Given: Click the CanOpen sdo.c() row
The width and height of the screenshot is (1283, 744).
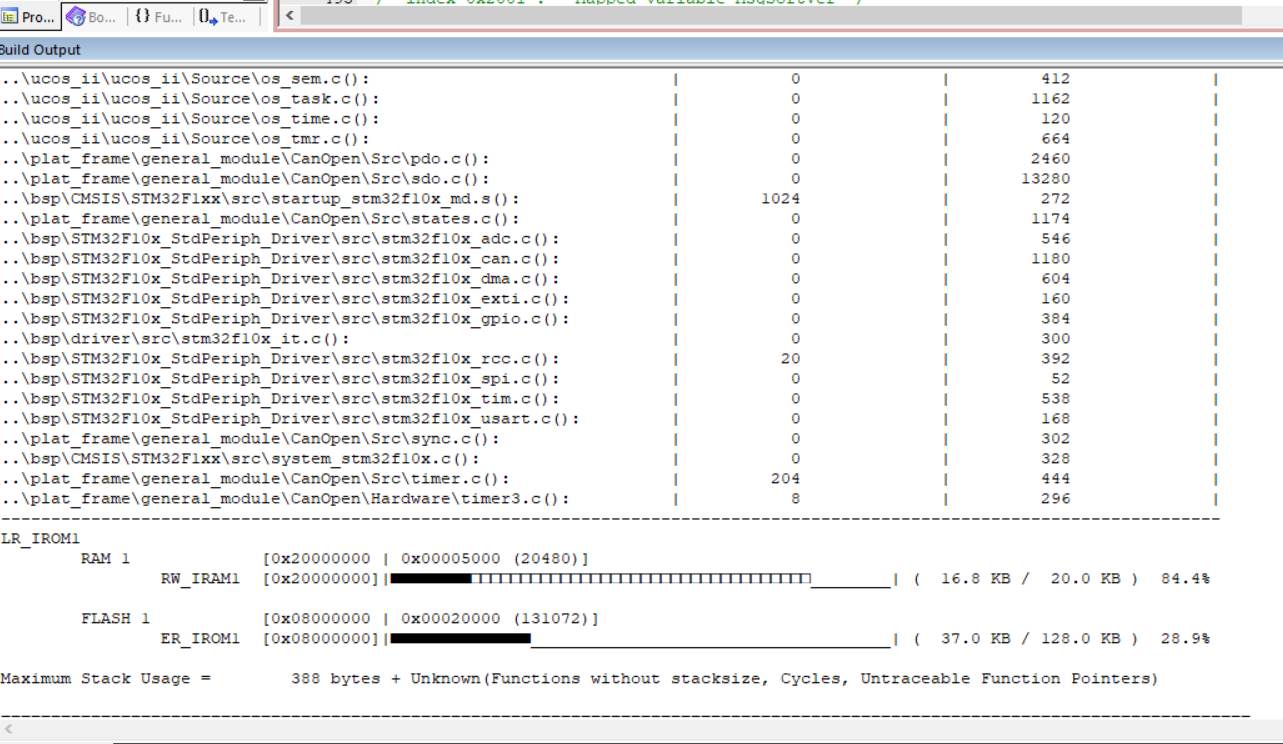Looking at the screenshot, I should tap(608, 178).
